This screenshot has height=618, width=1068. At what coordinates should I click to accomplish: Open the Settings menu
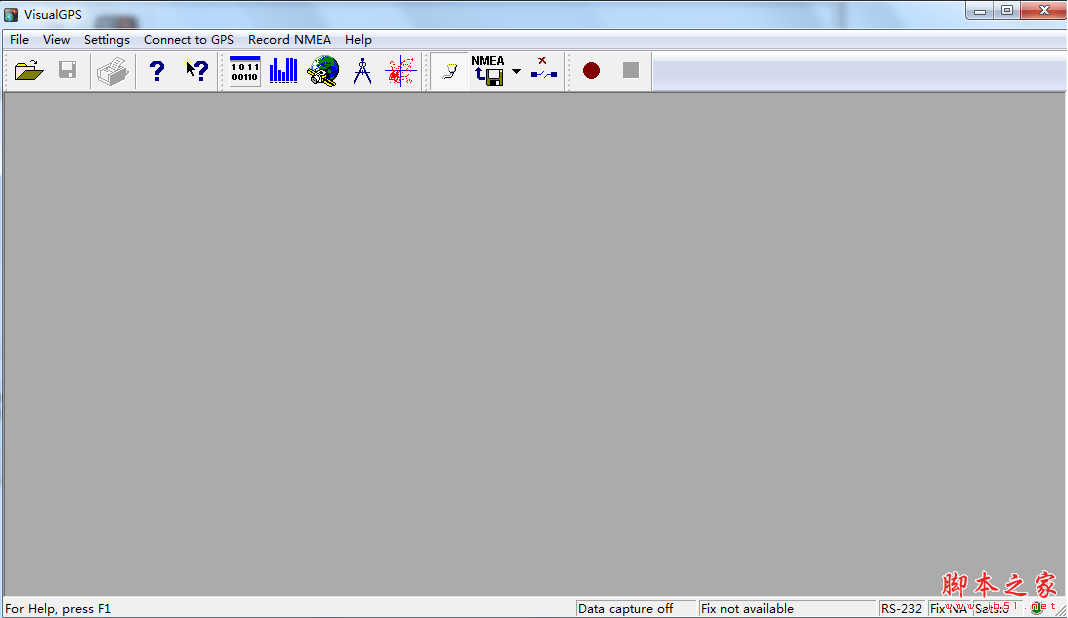coord(107,40)
